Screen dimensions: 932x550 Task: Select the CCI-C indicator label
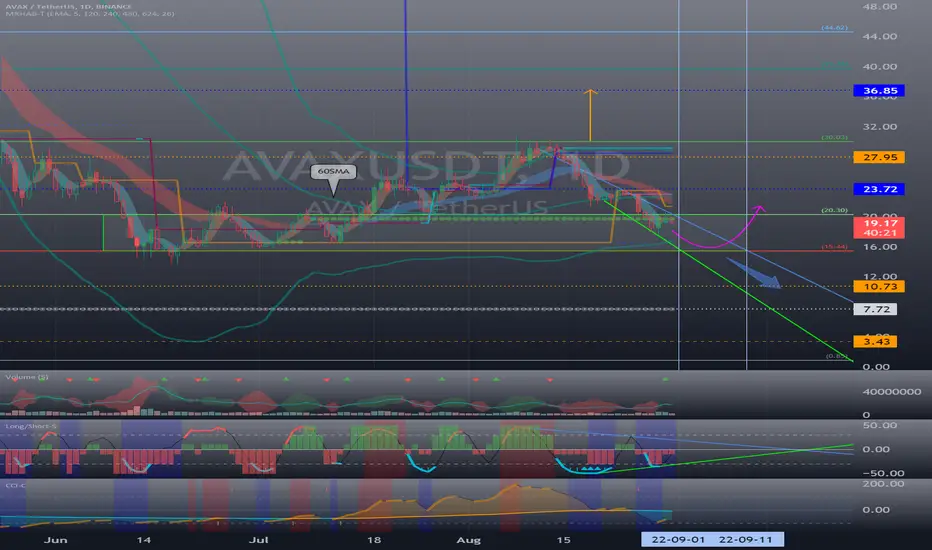click(x=15, y=486)
